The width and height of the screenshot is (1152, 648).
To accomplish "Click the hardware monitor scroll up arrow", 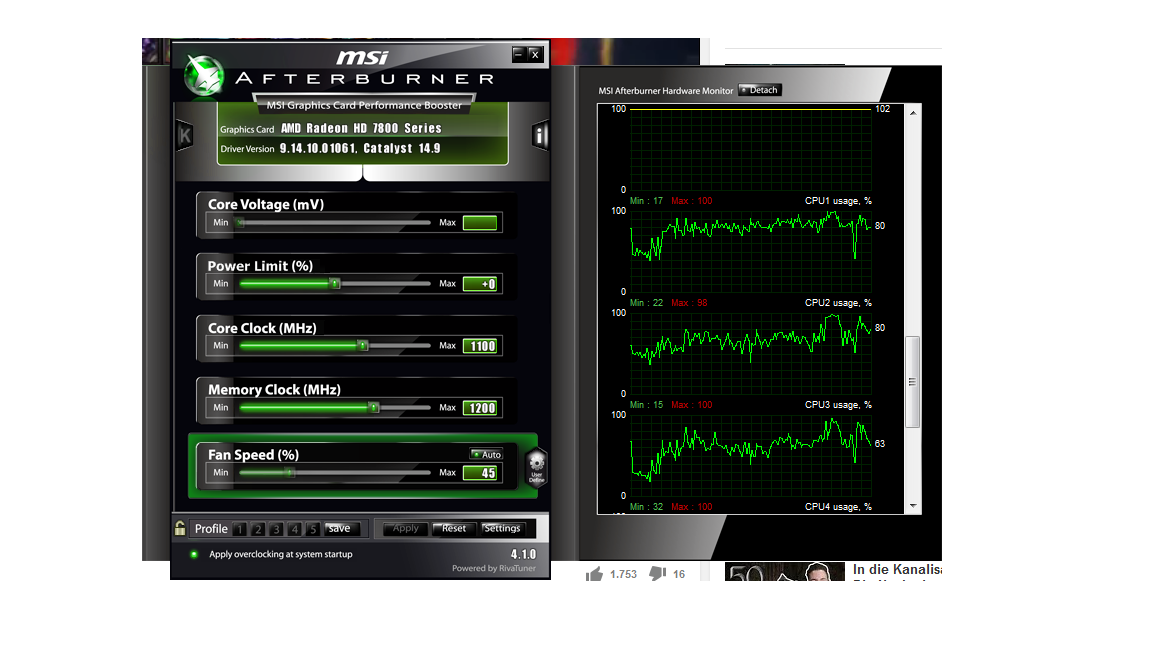I will 912,112.
